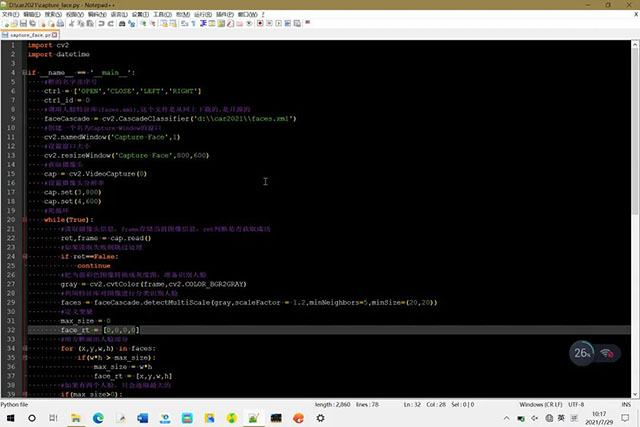Viewport: 640px width, 427px height.
Task: Open the 编辑(E) Edit menu
Action: (32, 14)
